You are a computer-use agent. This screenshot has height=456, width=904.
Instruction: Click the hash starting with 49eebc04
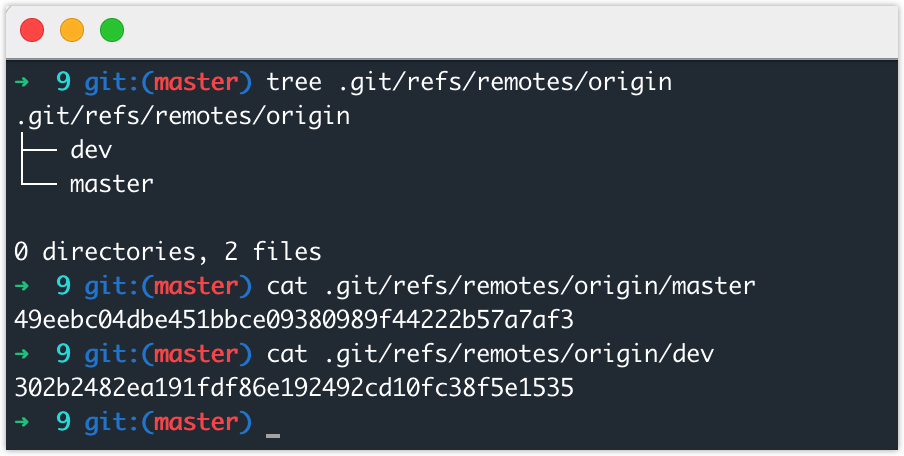pyautogui.click(x=294, y=320)
